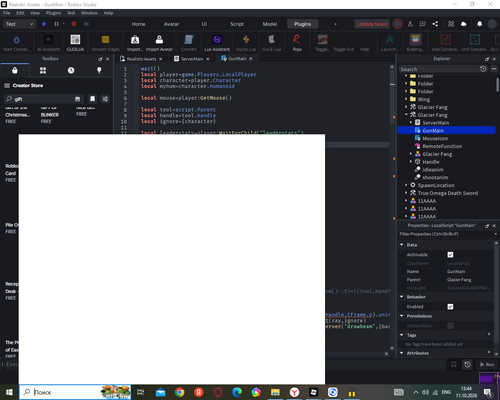Click the Explorer search history icon
The image size is (500, 400).
[483, 69]
